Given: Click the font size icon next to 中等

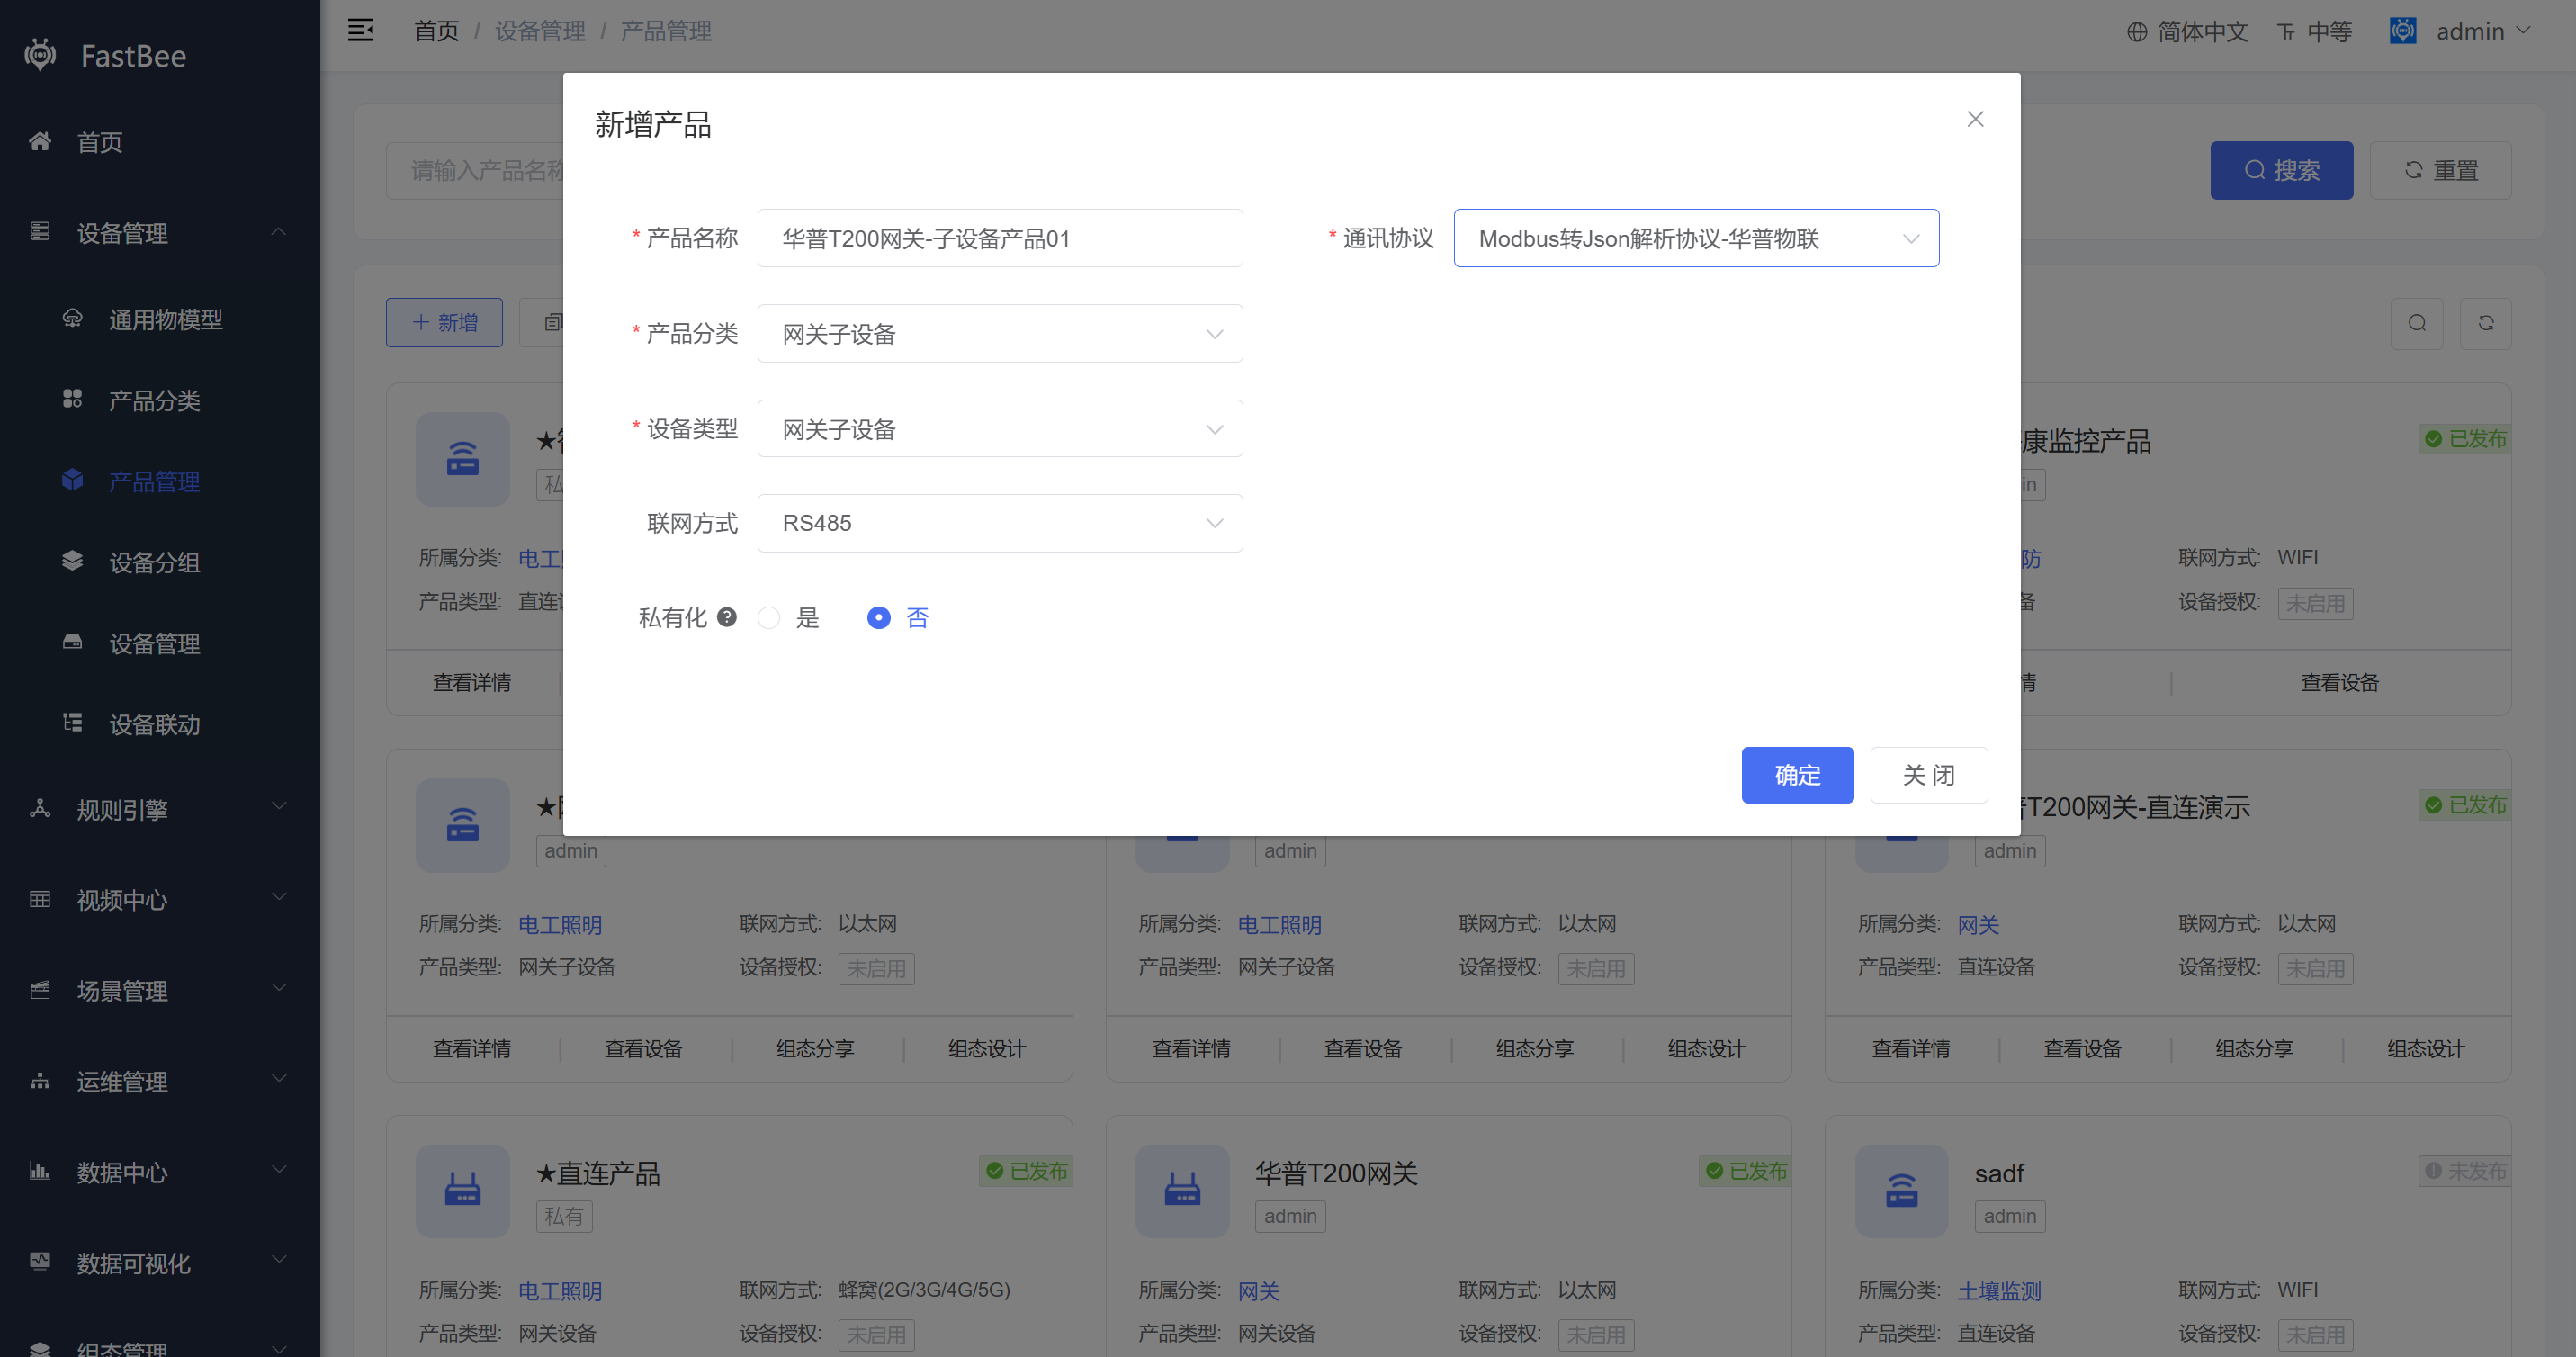Looking at the screenshot, I should tap(2286, 33).
